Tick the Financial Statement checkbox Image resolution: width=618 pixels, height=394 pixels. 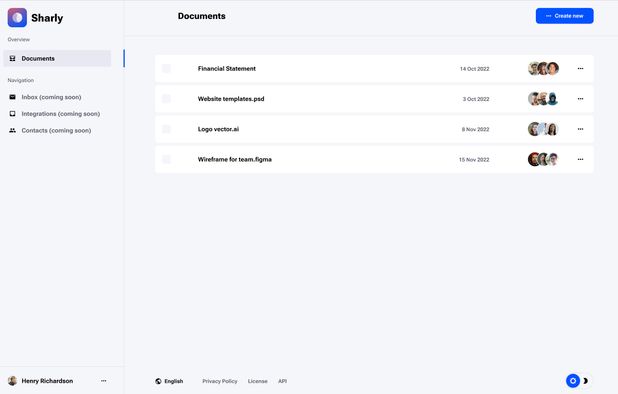coord(166,69)
